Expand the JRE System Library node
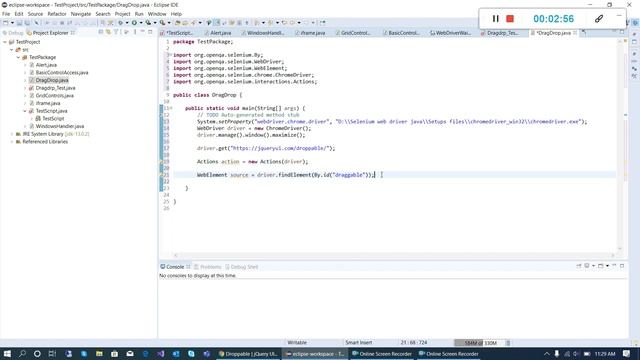The image size is (640, 360). 11,134
